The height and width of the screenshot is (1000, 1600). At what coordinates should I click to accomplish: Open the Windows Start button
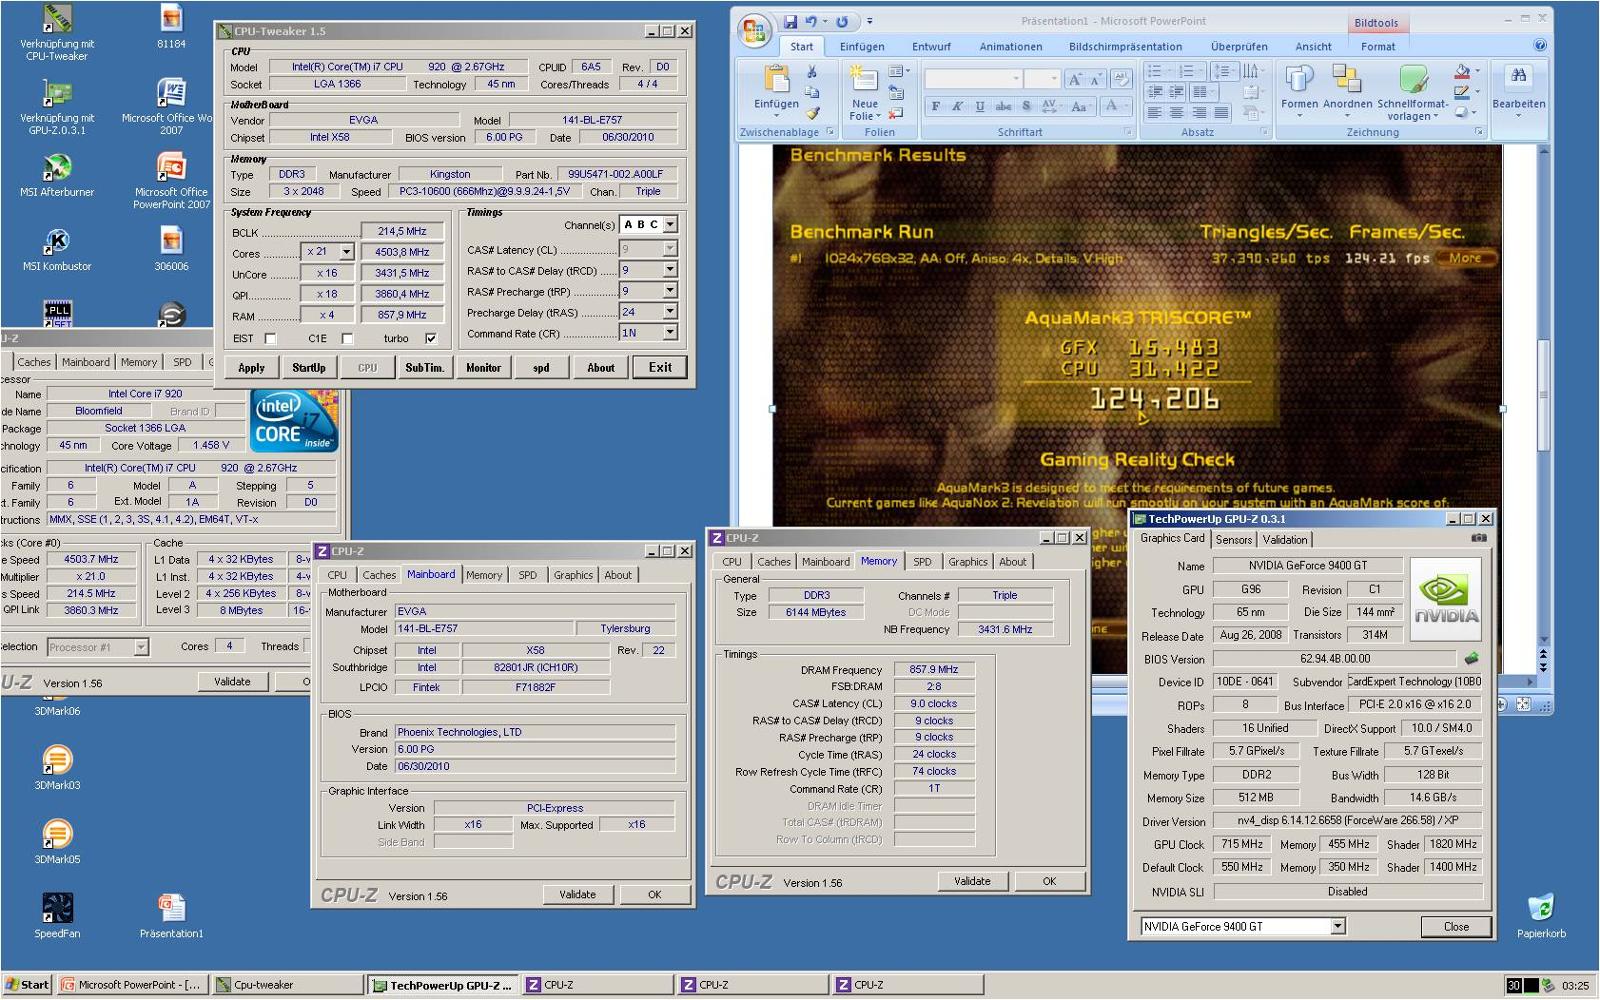click(x=27, y=985)
